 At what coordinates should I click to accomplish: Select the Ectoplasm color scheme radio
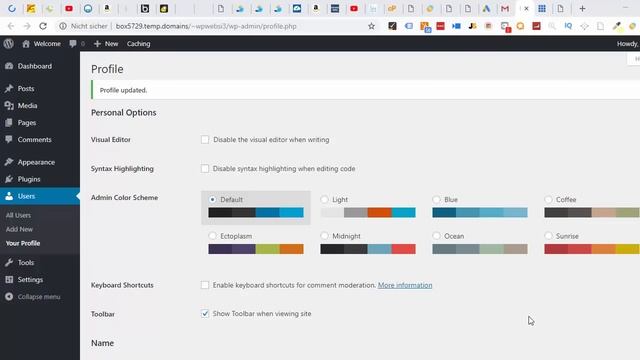(x=212, y=236)
